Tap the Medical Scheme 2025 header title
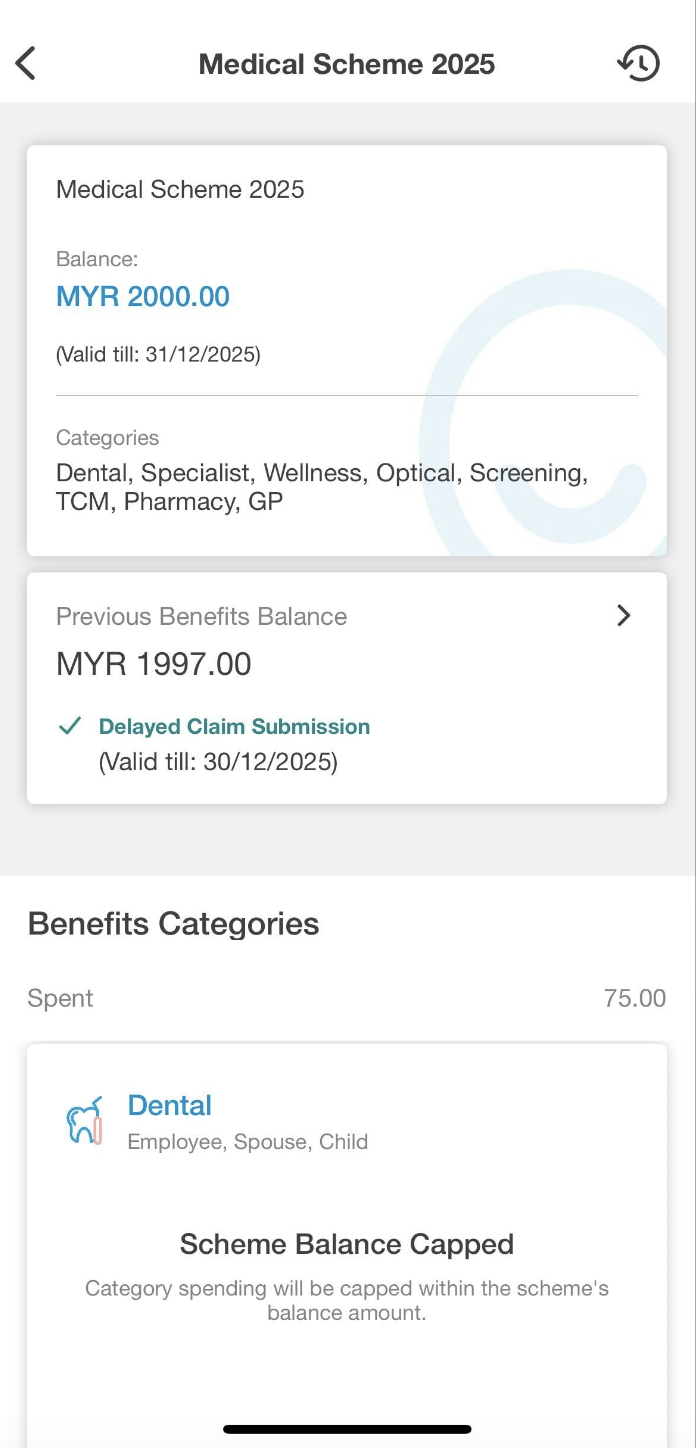 coord(347,64)
